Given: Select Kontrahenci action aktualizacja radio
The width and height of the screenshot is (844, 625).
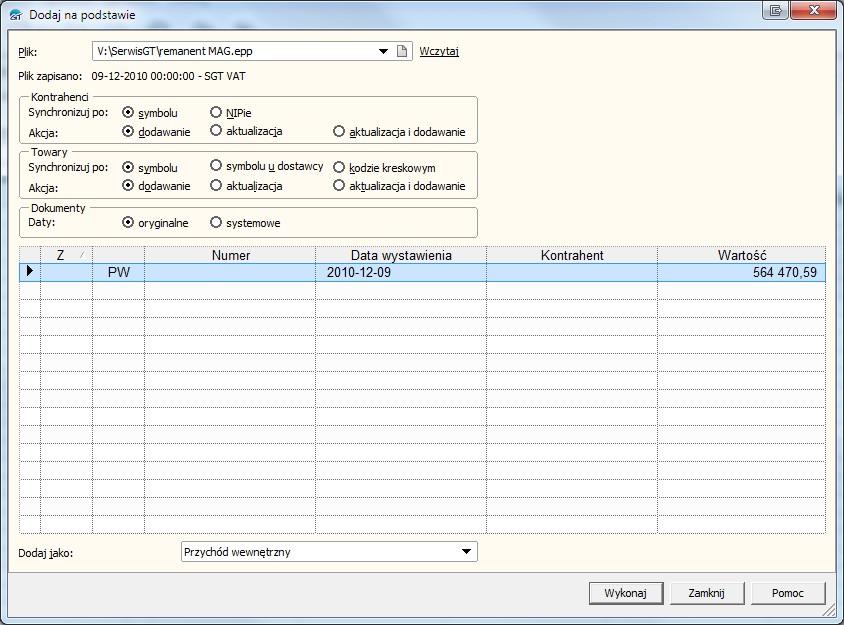Looking at the screenshot, I should click(216, 130).
